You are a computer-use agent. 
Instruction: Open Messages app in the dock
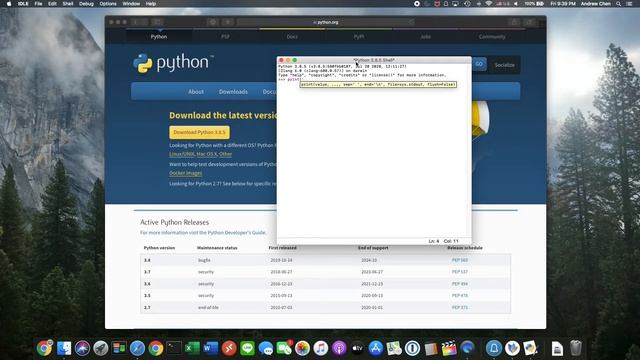(266, 348)
